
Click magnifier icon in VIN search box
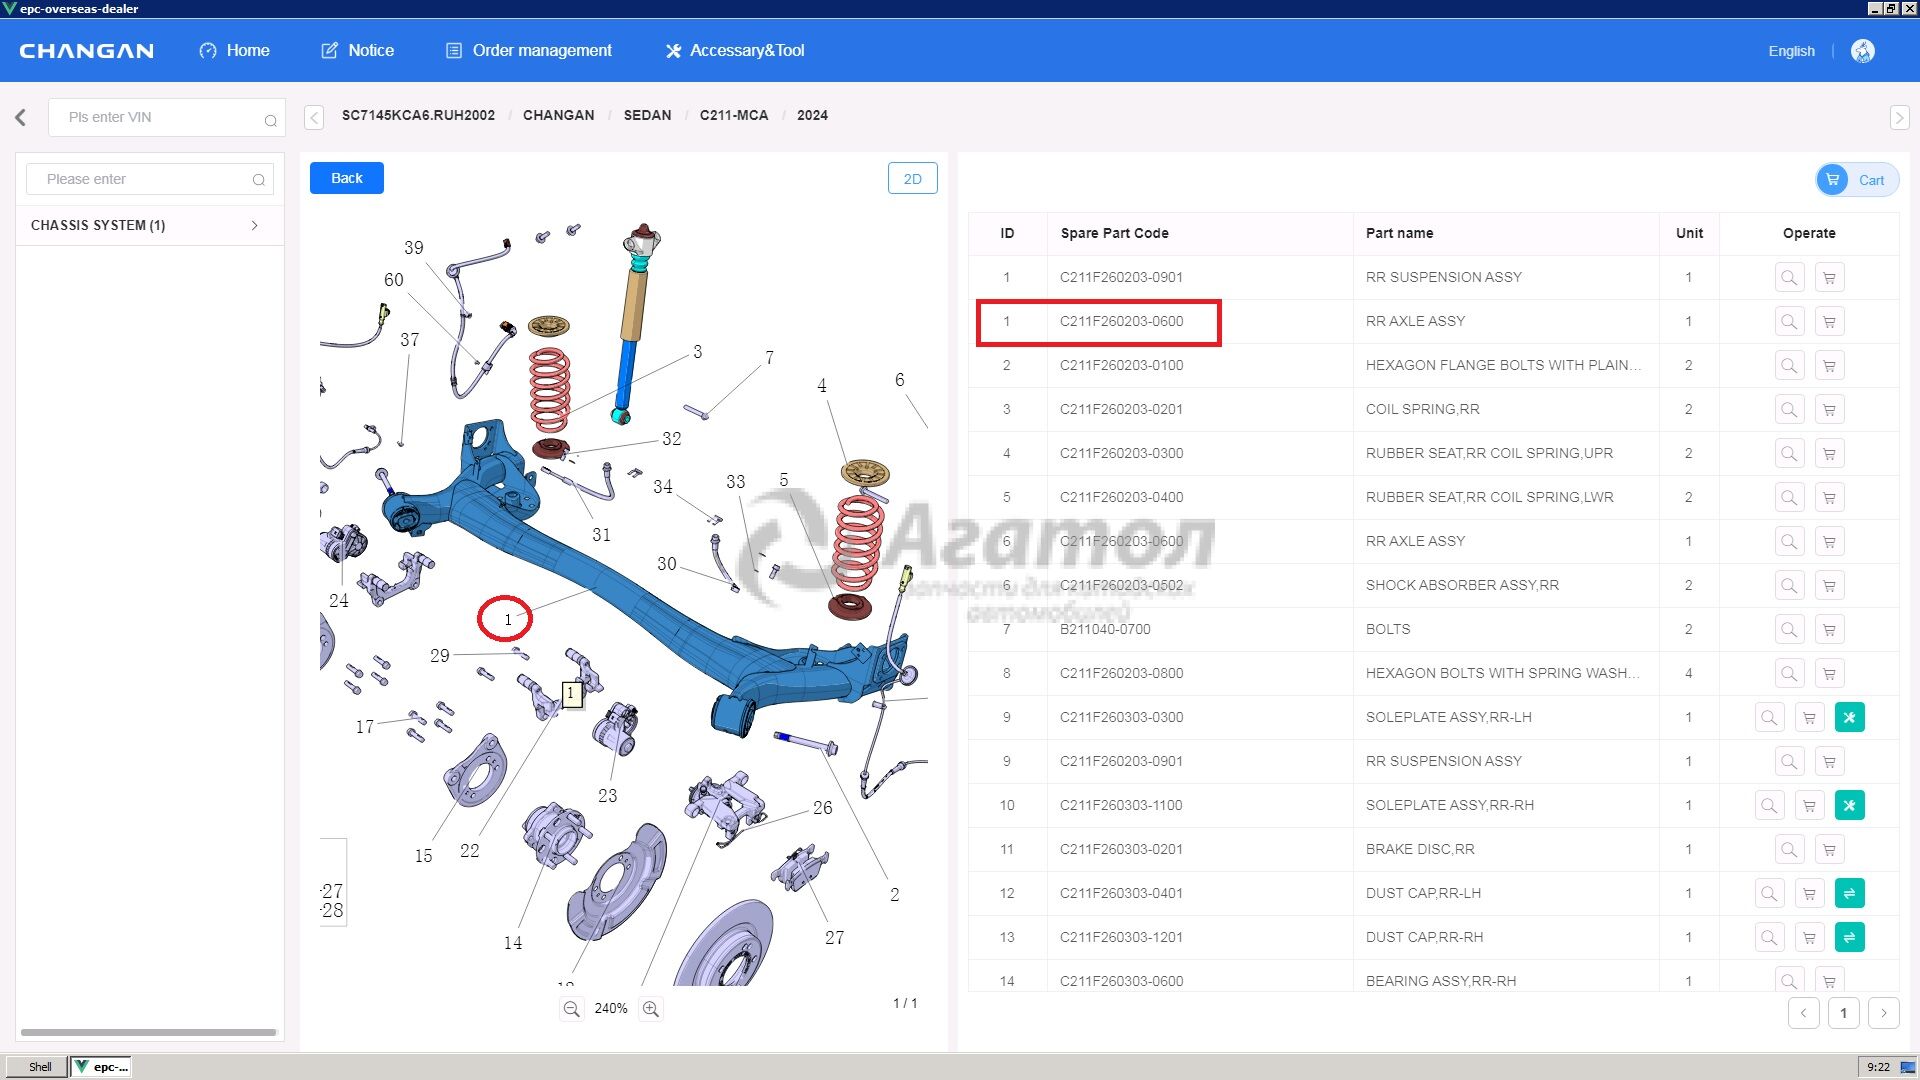[270, 120]
